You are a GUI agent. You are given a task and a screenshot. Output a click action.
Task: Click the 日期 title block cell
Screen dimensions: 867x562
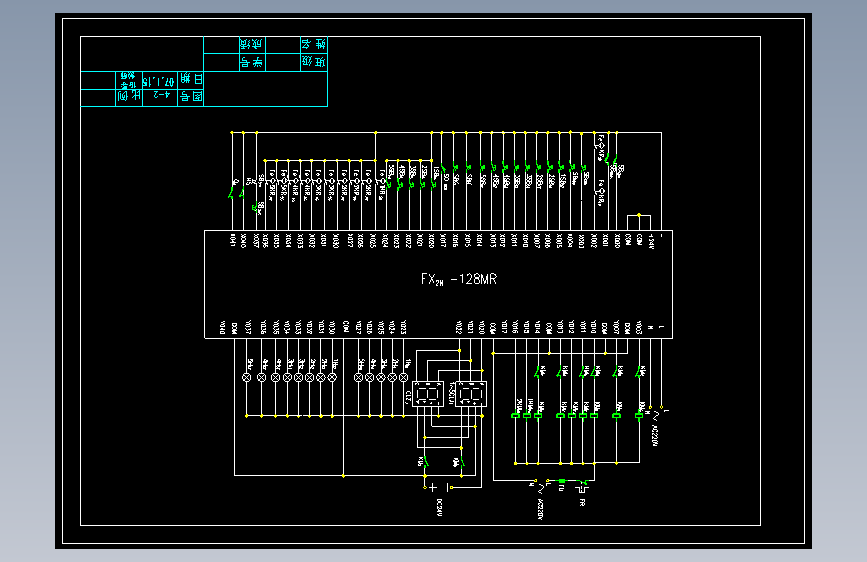(191, 80)
